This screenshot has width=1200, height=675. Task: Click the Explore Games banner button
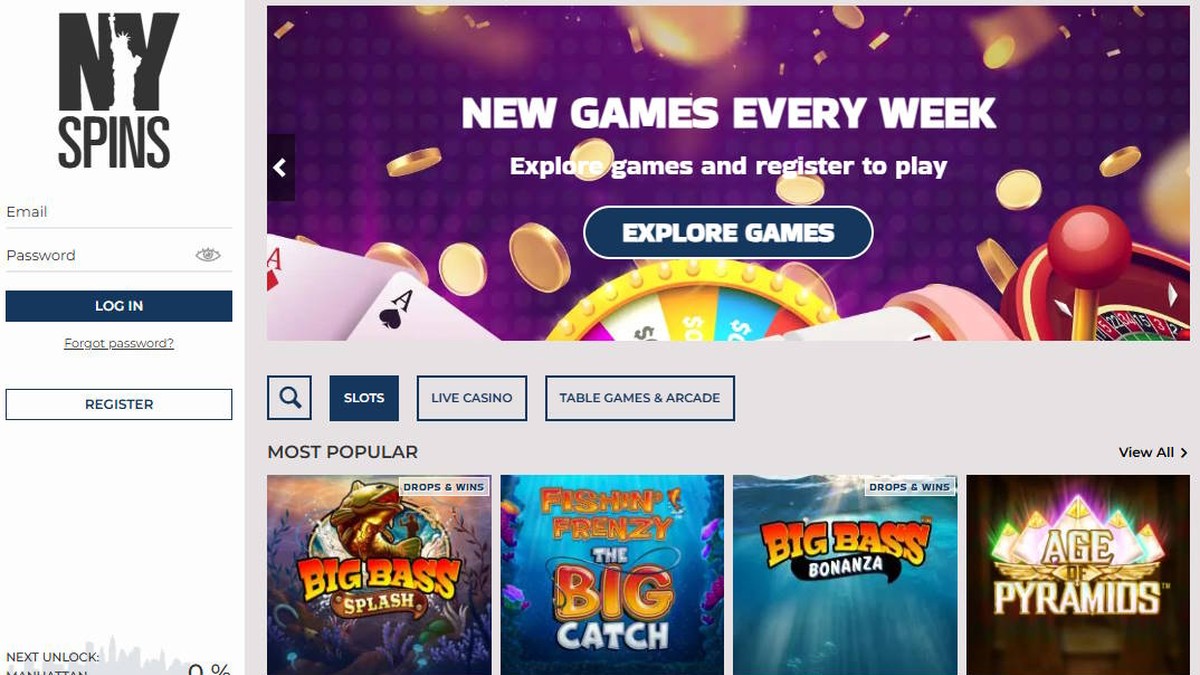click(728, 233)
